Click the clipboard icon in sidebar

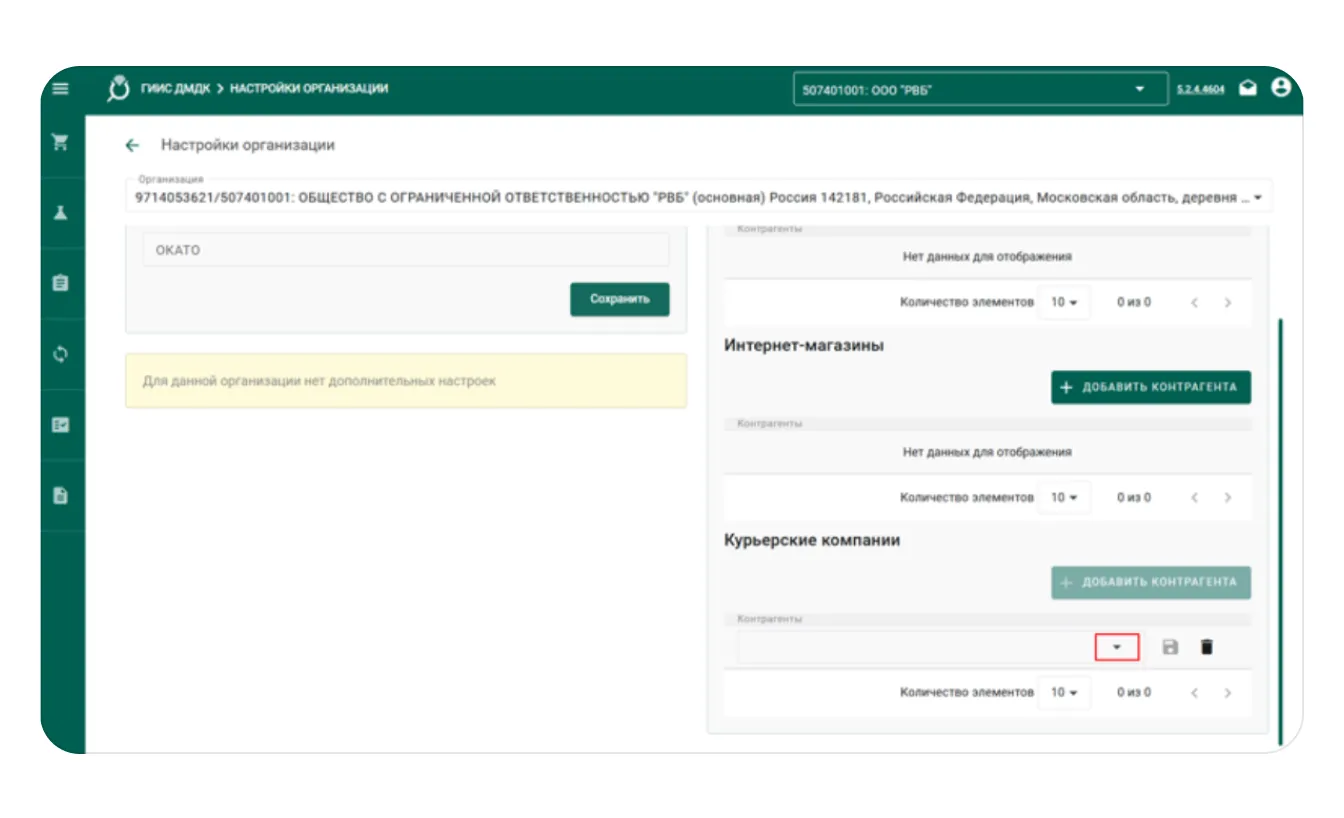click(x=61, y=283)
